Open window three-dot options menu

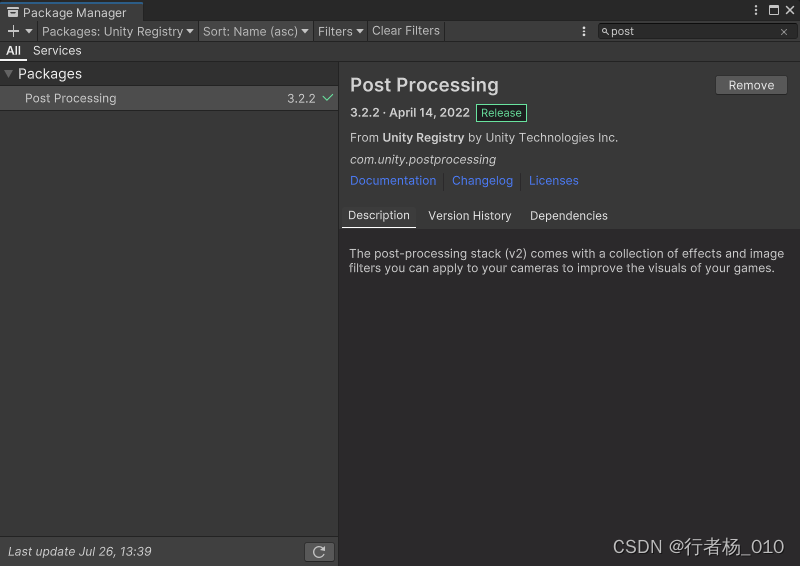(756, 10)
